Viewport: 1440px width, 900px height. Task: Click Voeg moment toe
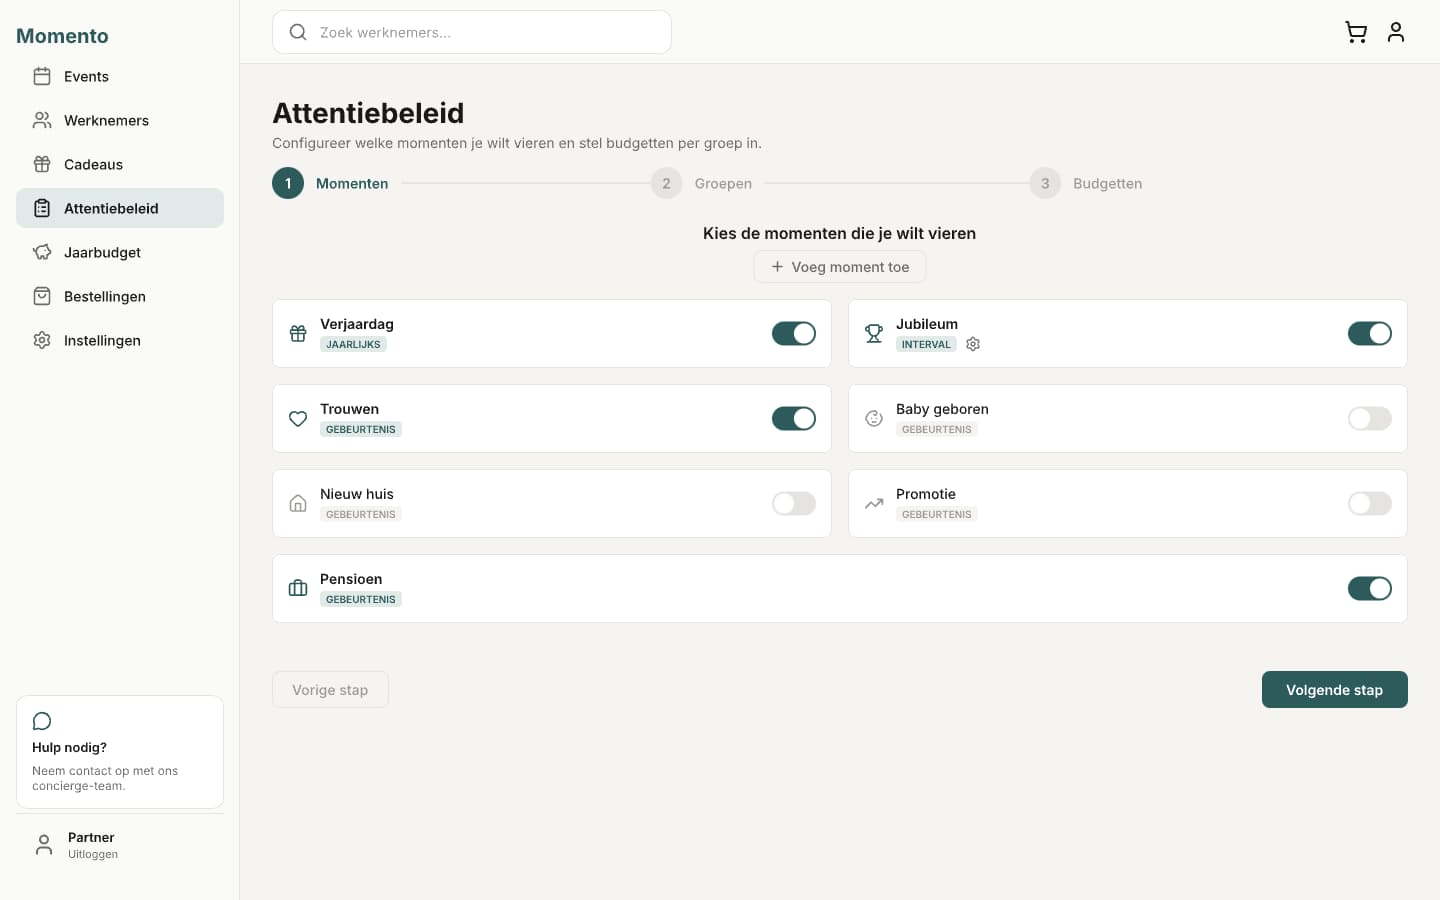tap(840, 266)
